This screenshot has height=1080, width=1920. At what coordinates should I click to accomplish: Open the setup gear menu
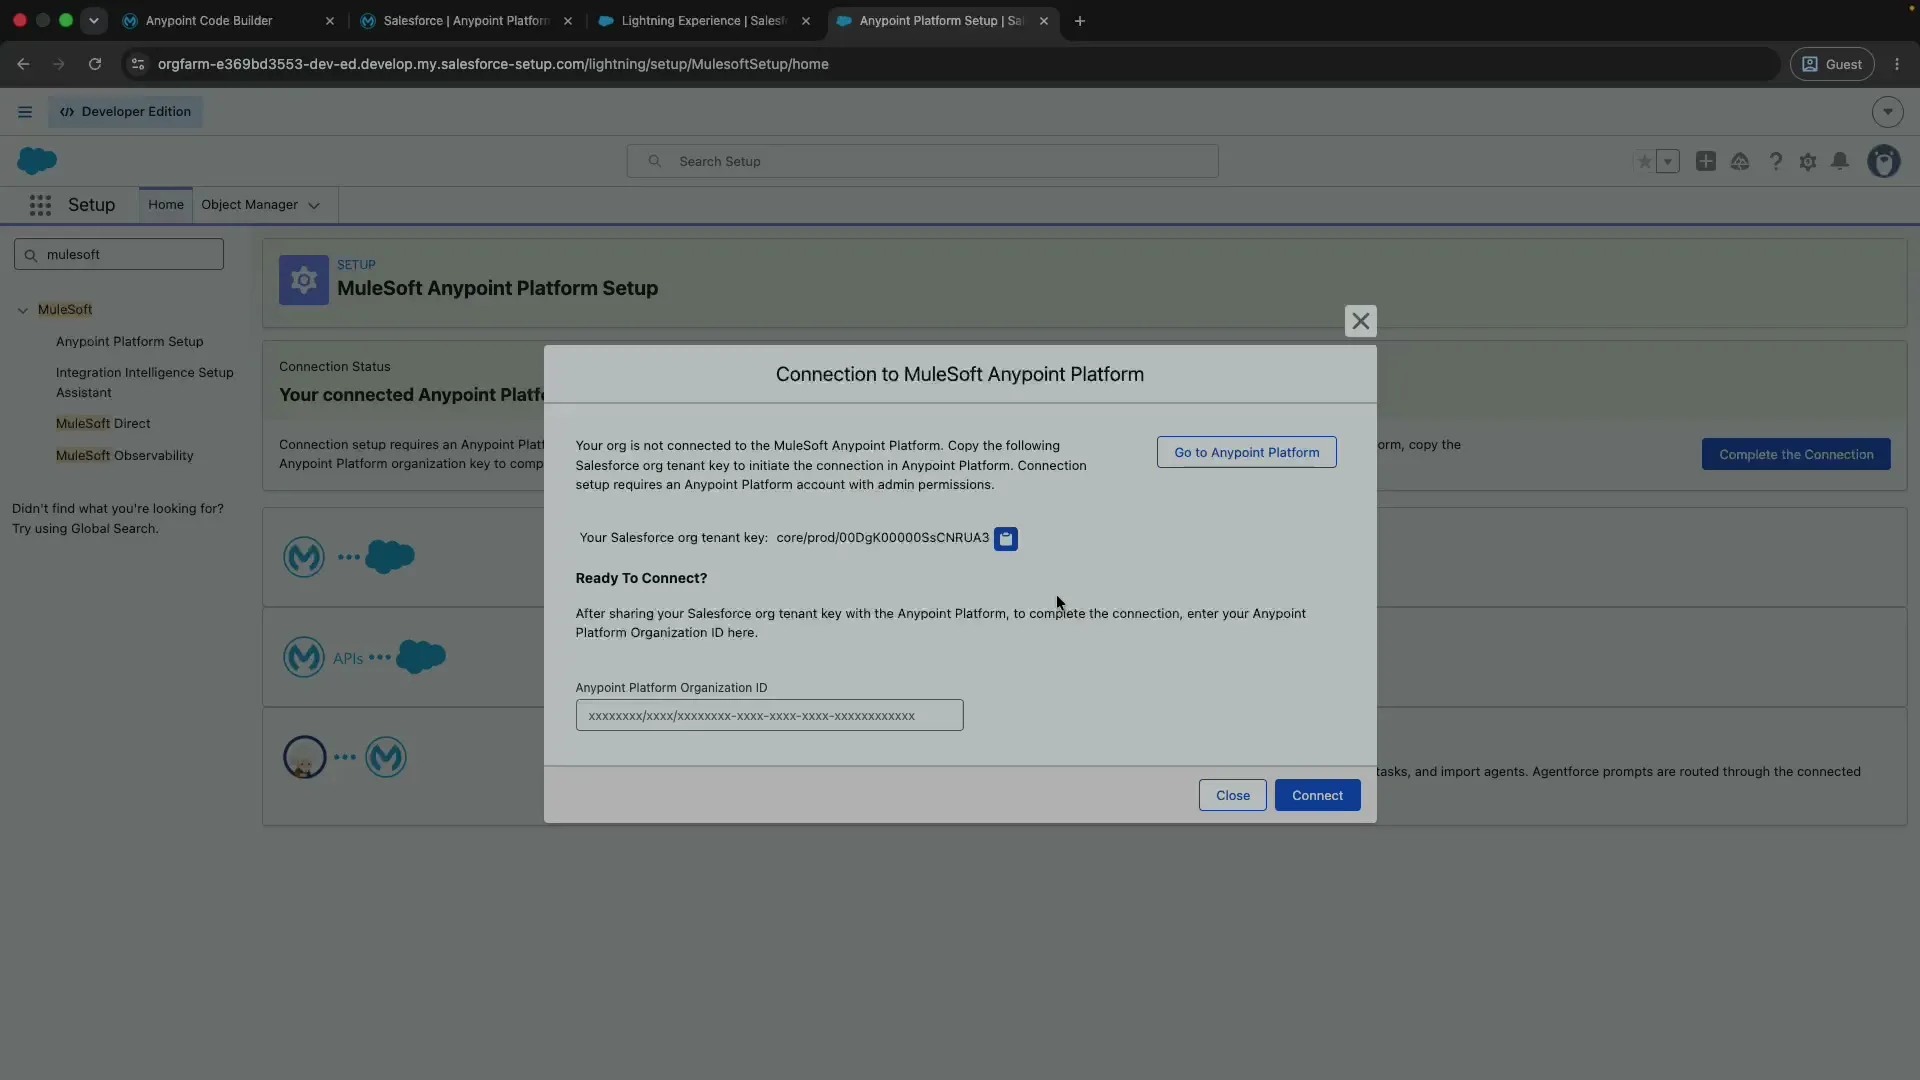point(1808,161)
